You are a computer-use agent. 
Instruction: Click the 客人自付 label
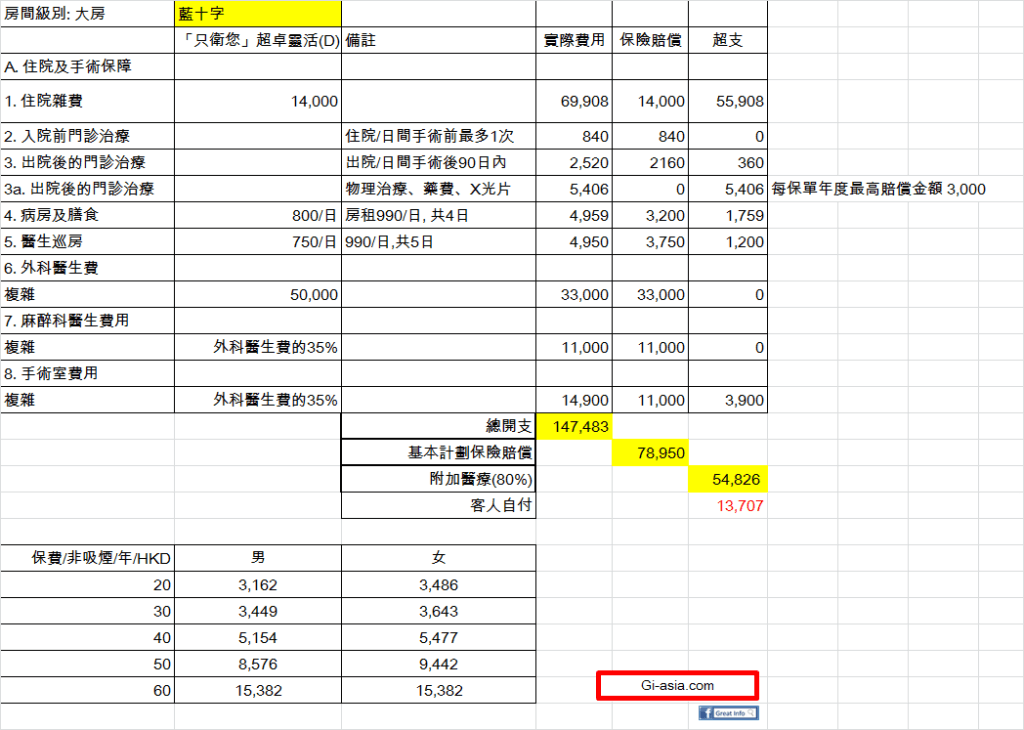pyautogui.click(x=501, y=505)
